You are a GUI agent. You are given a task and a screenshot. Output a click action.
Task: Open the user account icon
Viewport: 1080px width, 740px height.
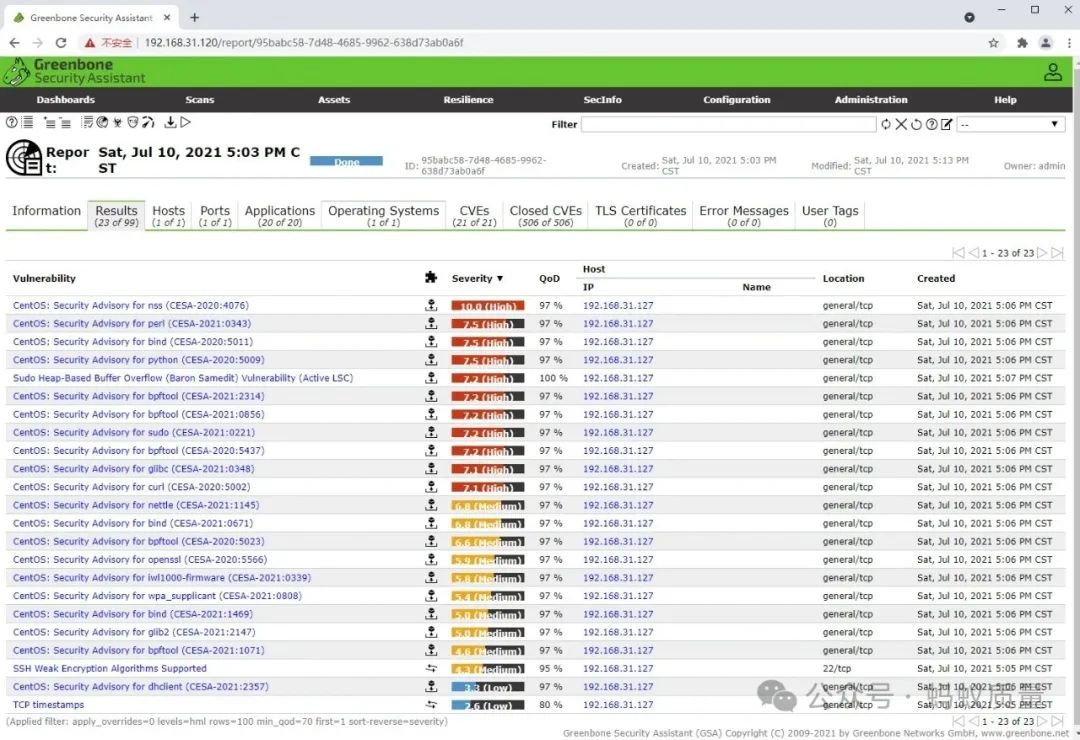(x=1052, y=72)
